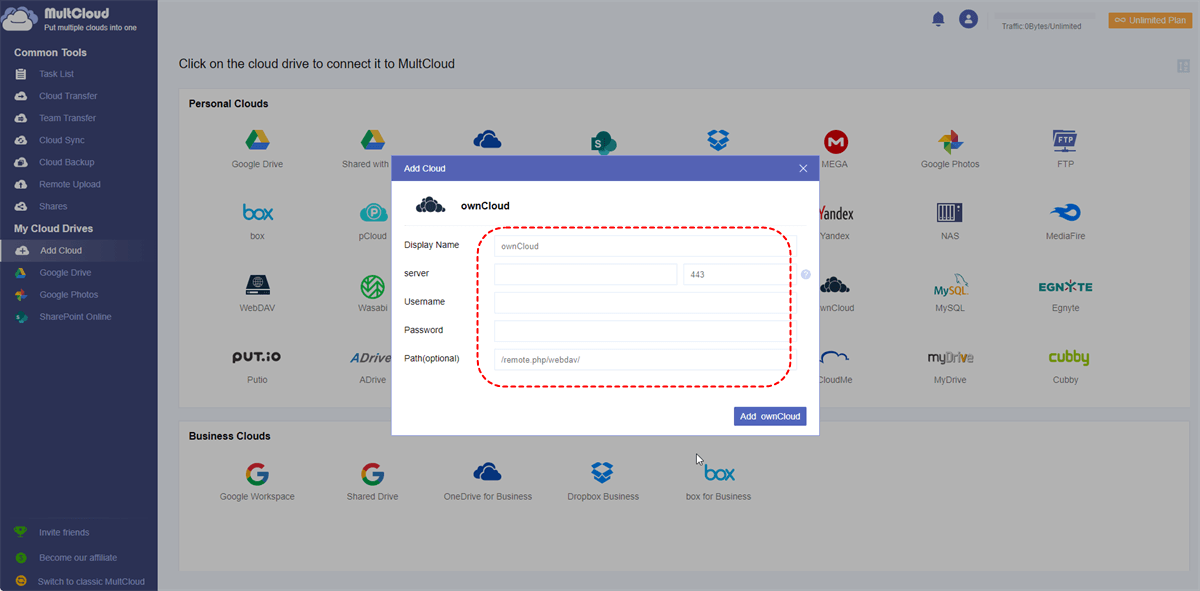The image size is (1200, 591).
Task: Open the user account avatar icon
Action: 968,19
